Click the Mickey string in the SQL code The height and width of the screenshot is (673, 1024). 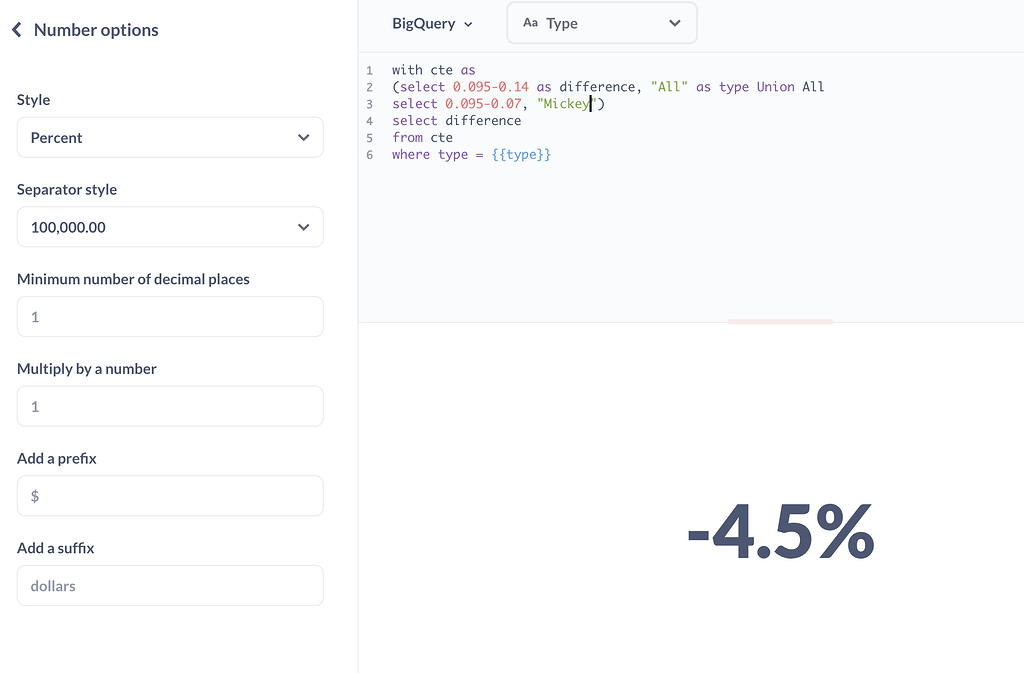(x=565, y=103)
